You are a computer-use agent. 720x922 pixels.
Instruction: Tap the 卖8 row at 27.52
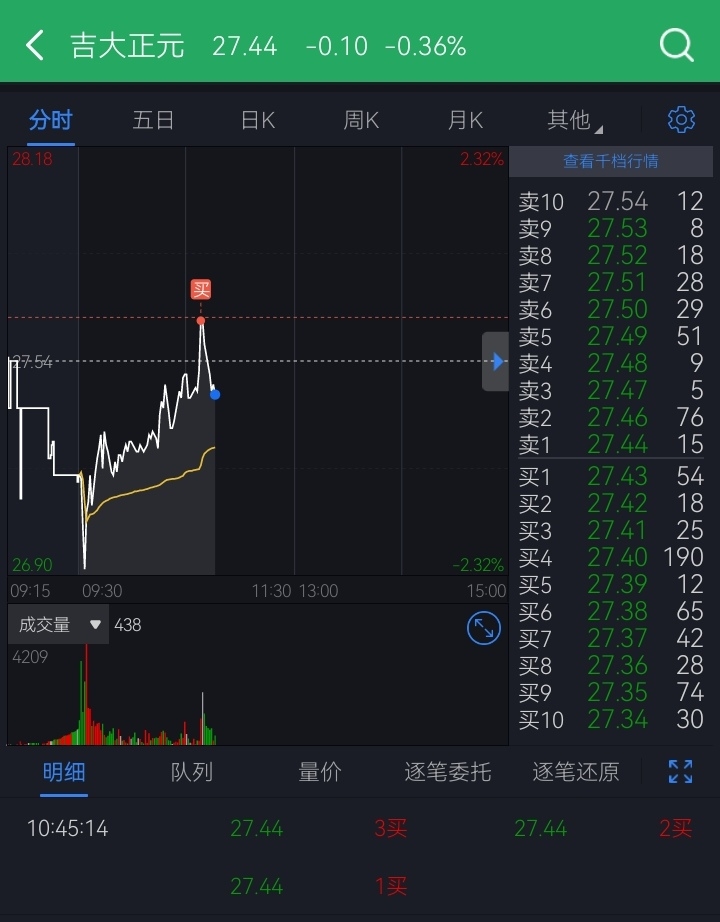point(611,255)
